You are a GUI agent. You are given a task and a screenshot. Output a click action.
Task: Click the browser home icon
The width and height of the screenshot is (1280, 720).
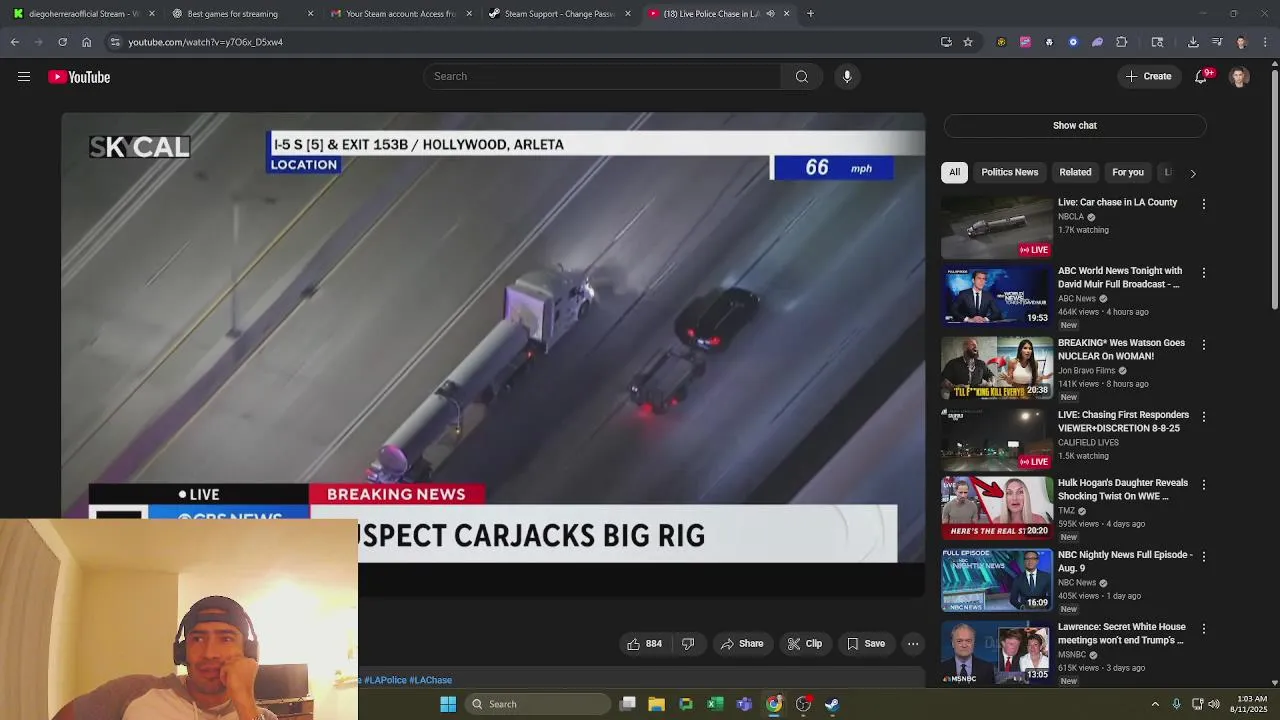coord(86,42)
